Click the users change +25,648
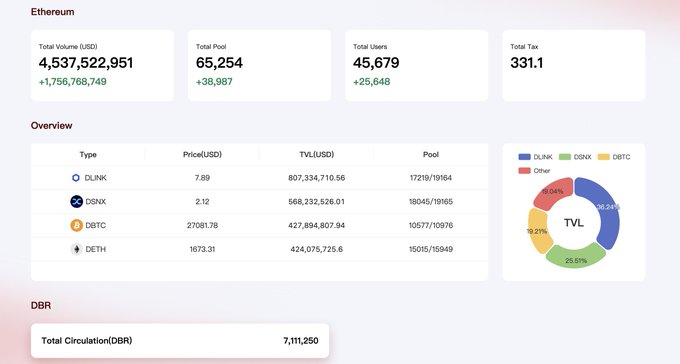This screenshot has height=364, width=680. point(372,82)
